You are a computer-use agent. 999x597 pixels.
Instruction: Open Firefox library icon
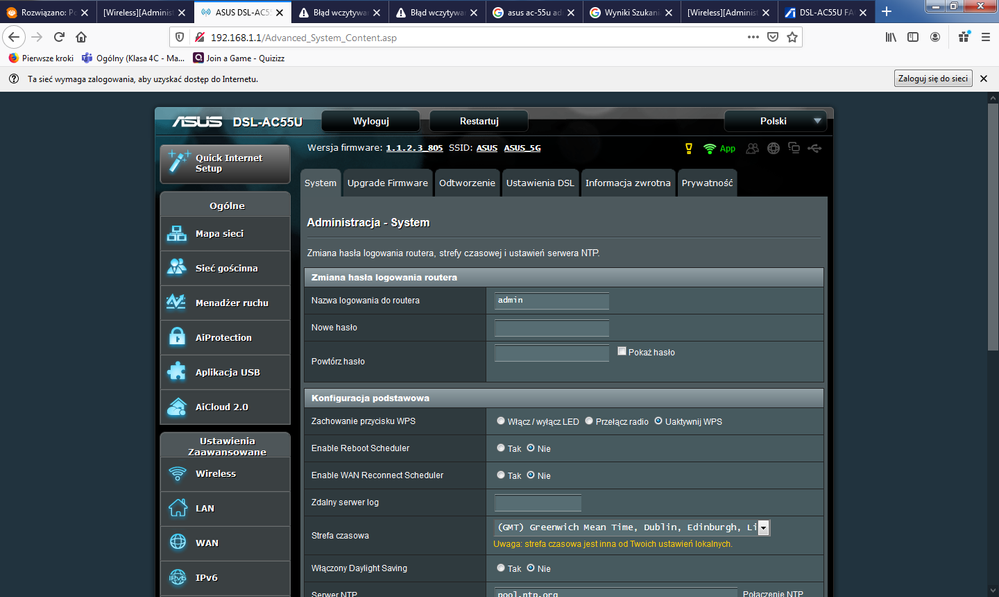(x=891, y=37)
